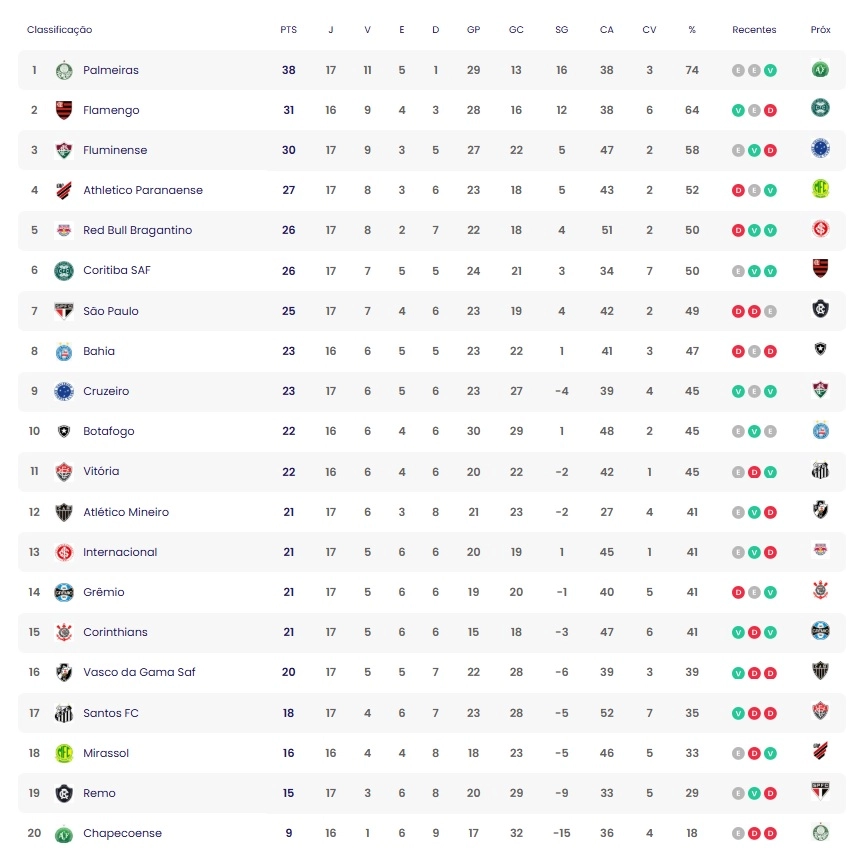The image size is (860, 864).
Task: Click the Palmeiras crest icon in first place
Action: [x=64, y=71]
